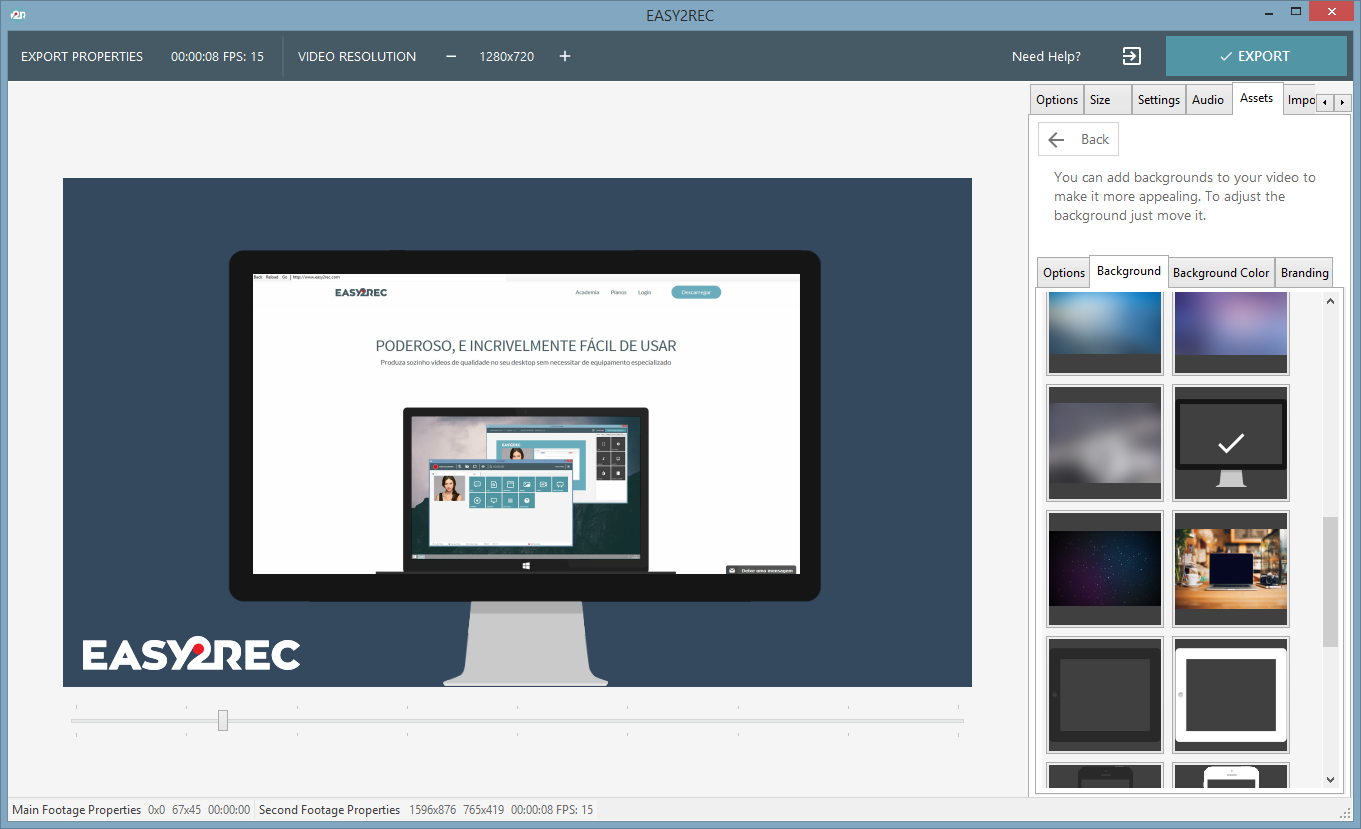Screen dimensions: 1361x829
Task: Click the "0x0" status bar value
Action: (x=156, y=810)
